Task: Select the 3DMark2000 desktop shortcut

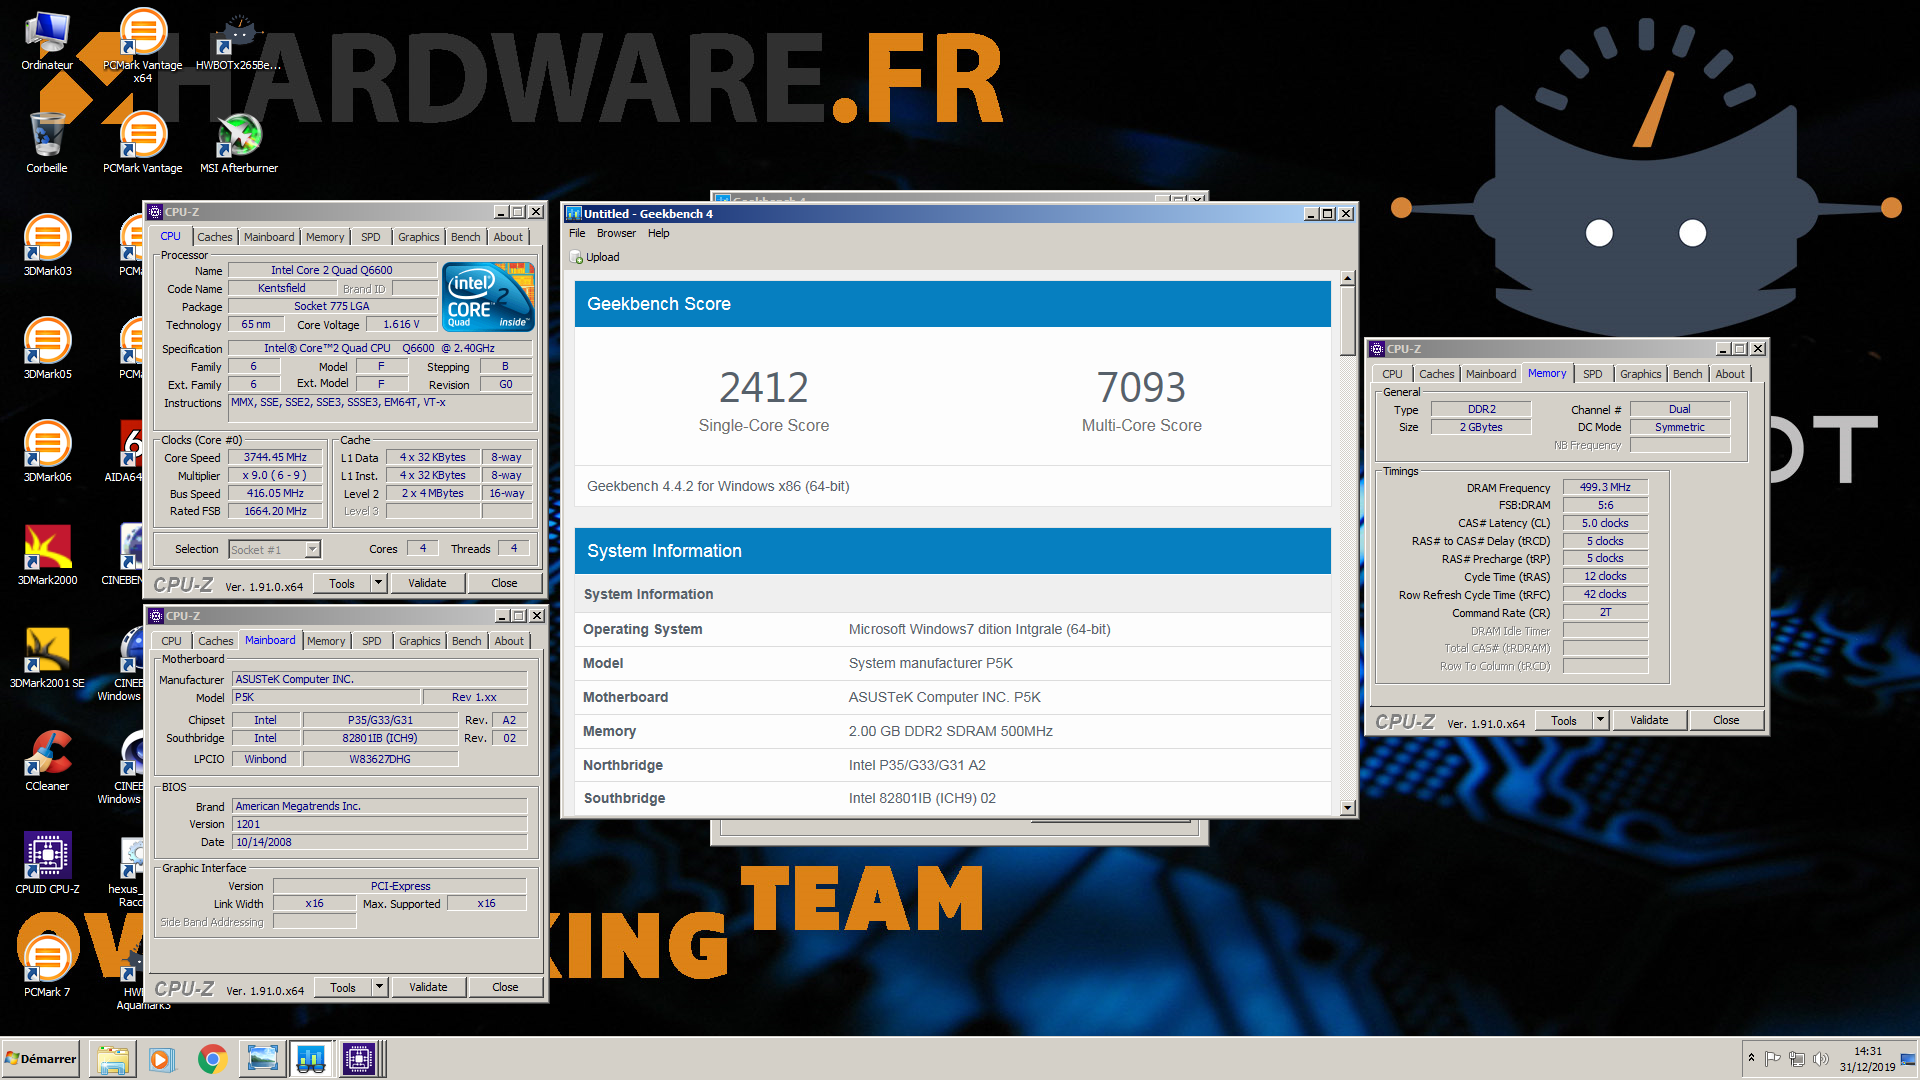Action: tap(47, 554)
